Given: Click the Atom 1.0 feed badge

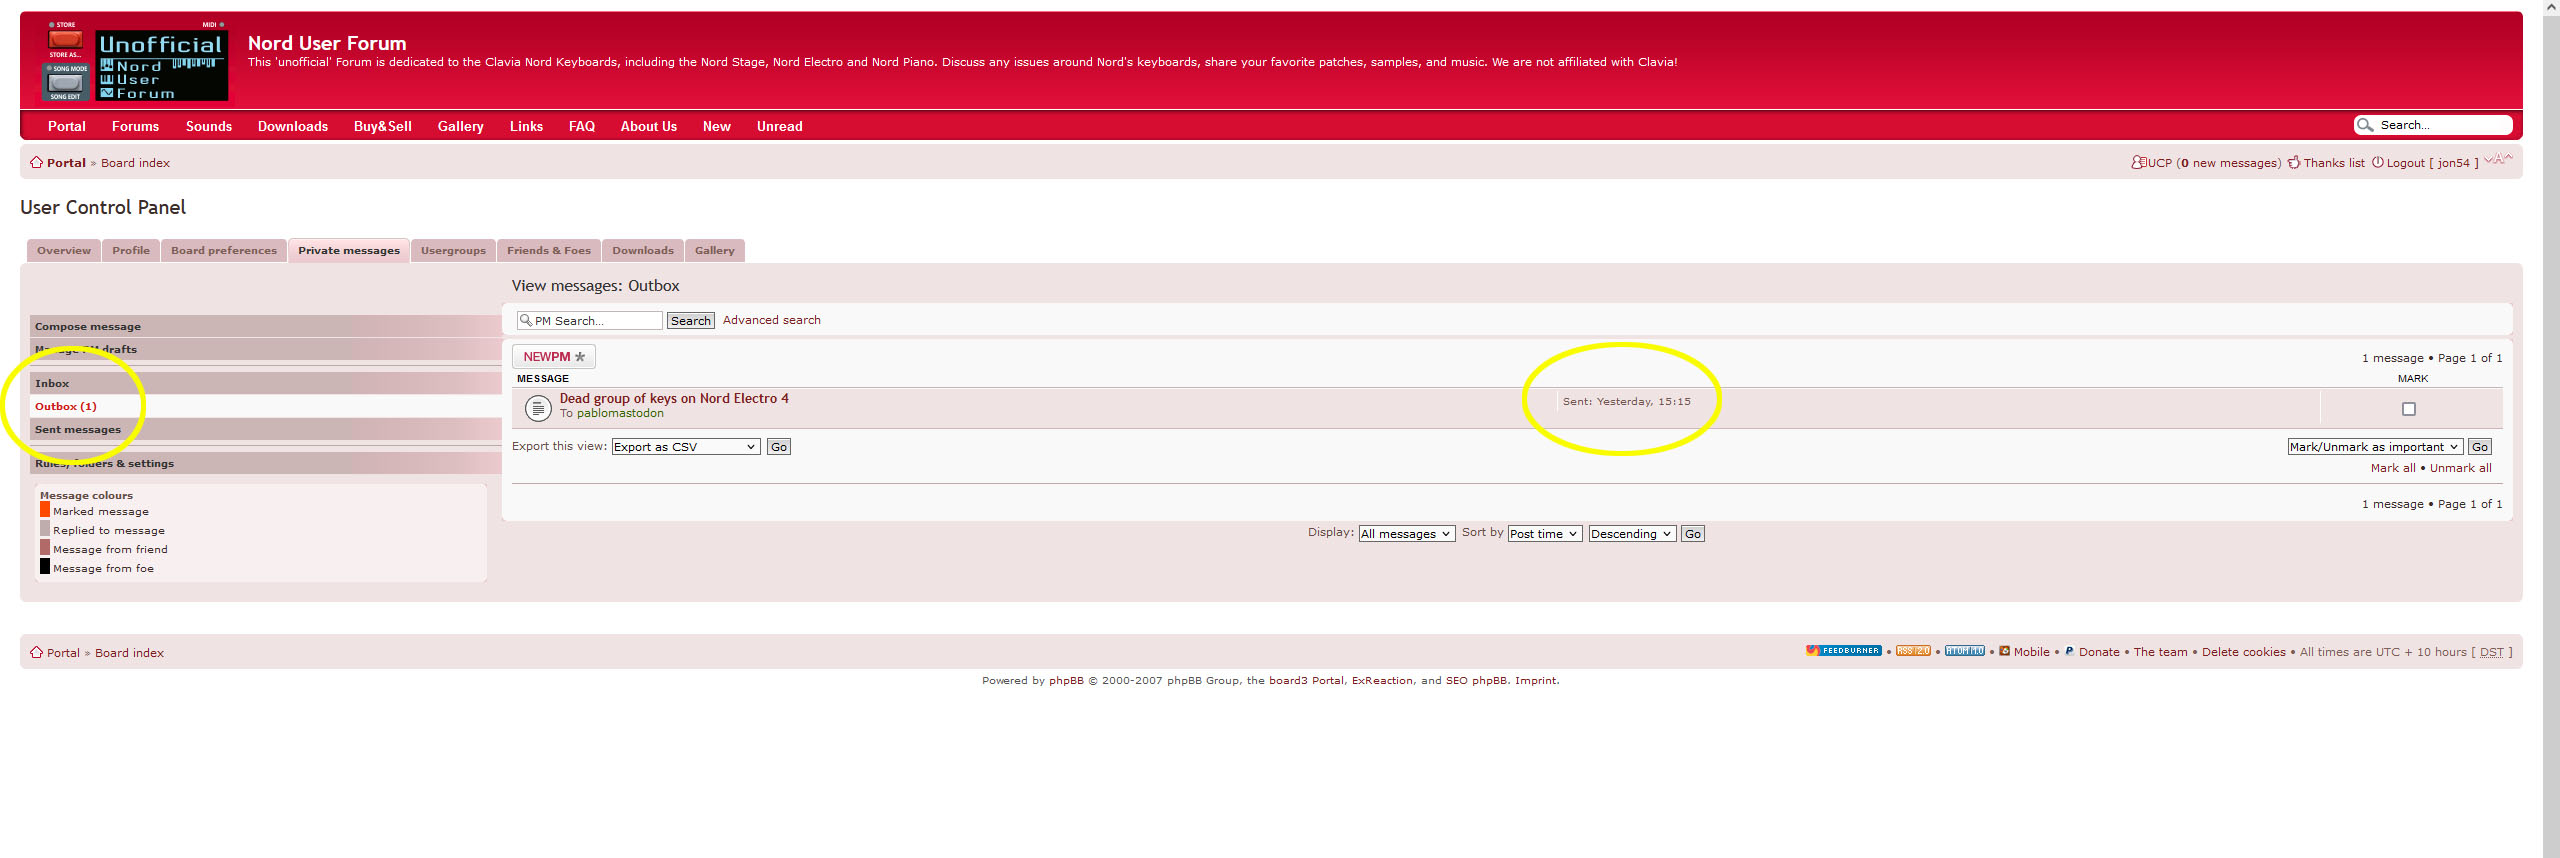Looking at the screenshot, I should (1964, 651).
